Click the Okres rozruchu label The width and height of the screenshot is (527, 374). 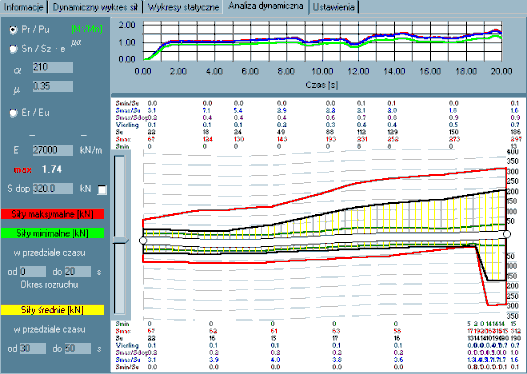tap(49, 285)
